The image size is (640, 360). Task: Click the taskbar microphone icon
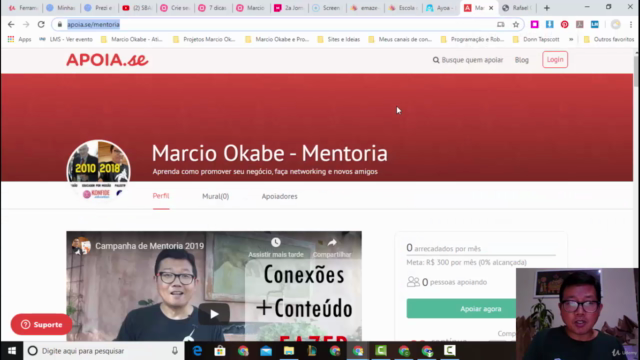(175, 351)
